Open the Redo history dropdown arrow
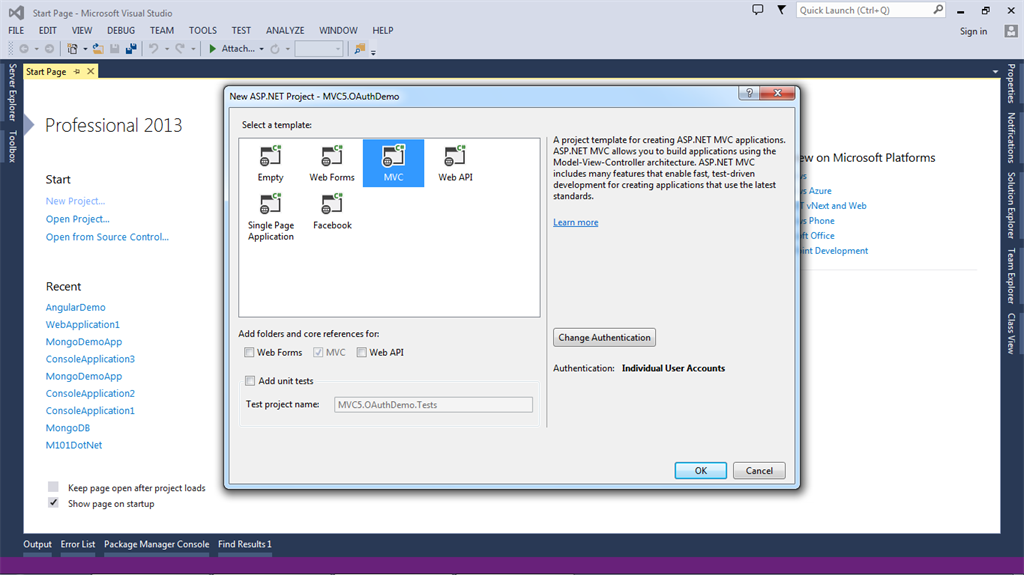 [193, 49]
